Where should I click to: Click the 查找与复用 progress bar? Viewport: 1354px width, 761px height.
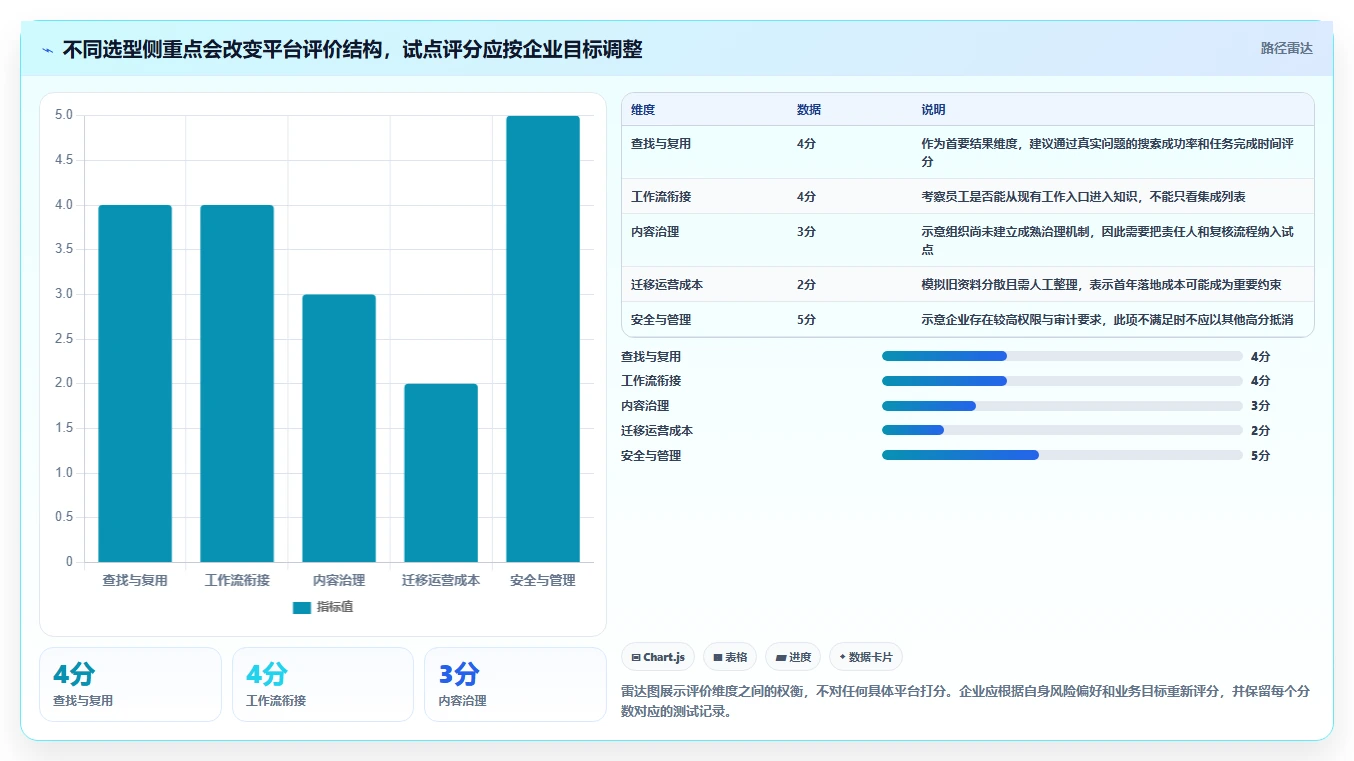1062,356
